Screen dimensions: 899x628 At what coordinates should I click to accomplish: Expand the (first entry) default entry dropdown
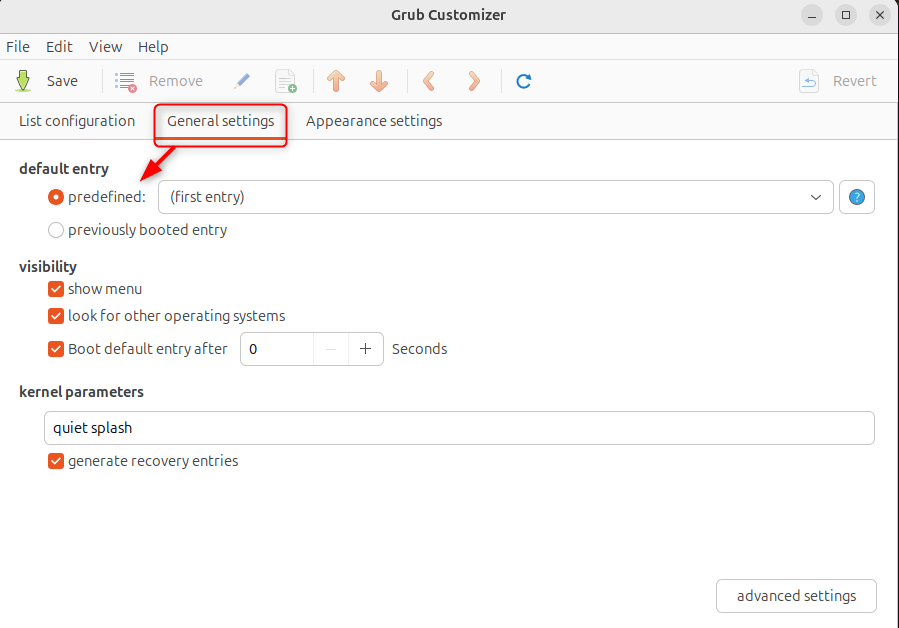(x=495, y=197)
